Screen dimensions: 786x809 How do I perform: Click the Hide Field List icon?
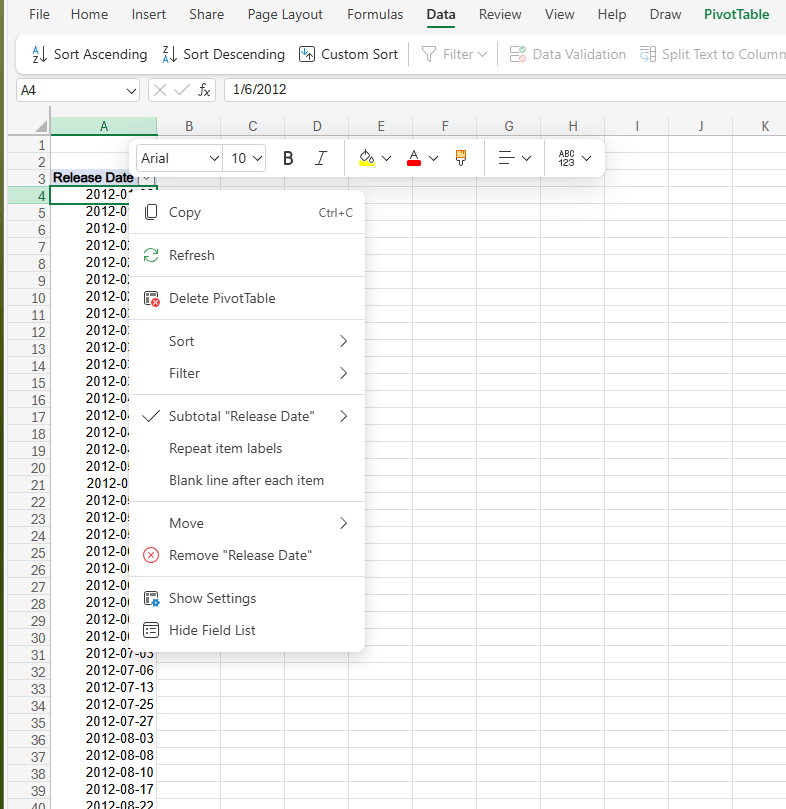point(151,630)
